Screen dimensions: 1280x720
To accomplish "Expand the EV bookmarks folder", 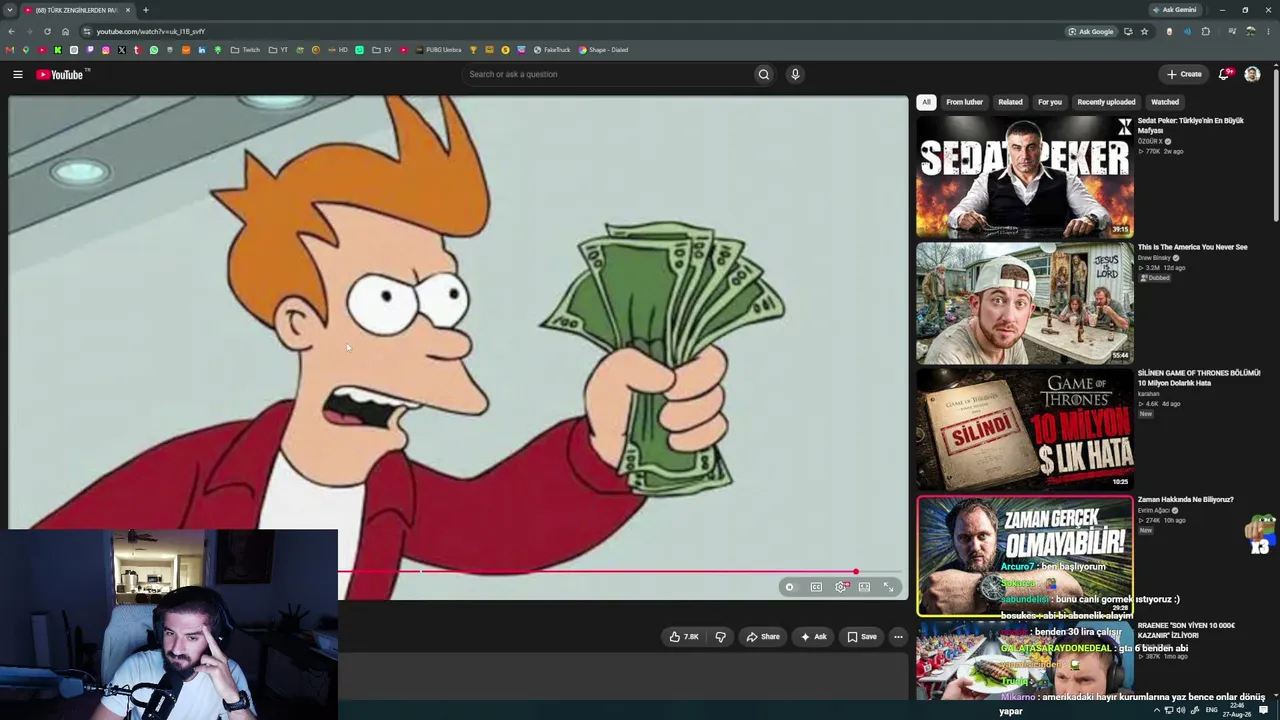I will pos(382,50).
